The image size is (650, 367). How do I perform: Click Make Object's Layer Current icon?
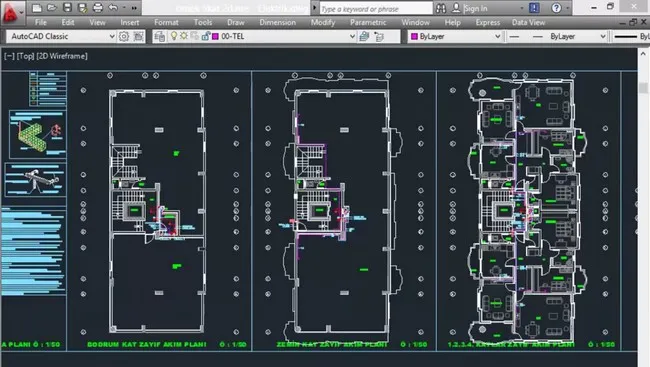pyautogui.click(x=364, y=36)
